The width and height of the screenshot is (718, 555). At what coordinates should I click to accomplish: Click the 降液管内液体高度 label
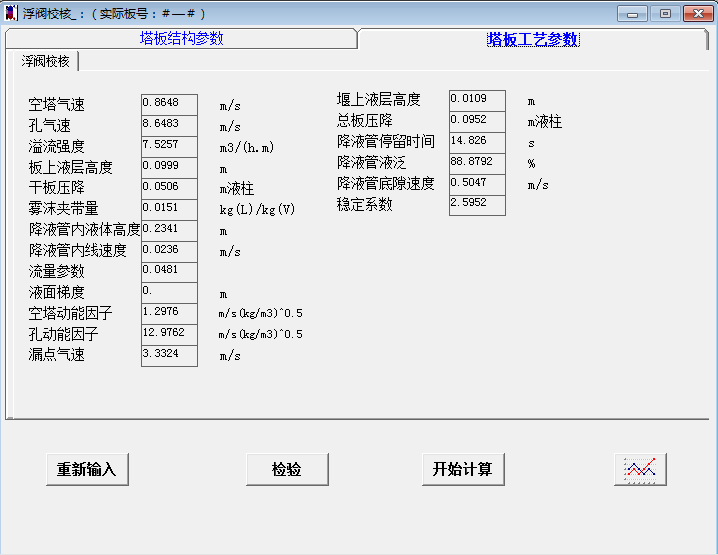coord(84,229)
